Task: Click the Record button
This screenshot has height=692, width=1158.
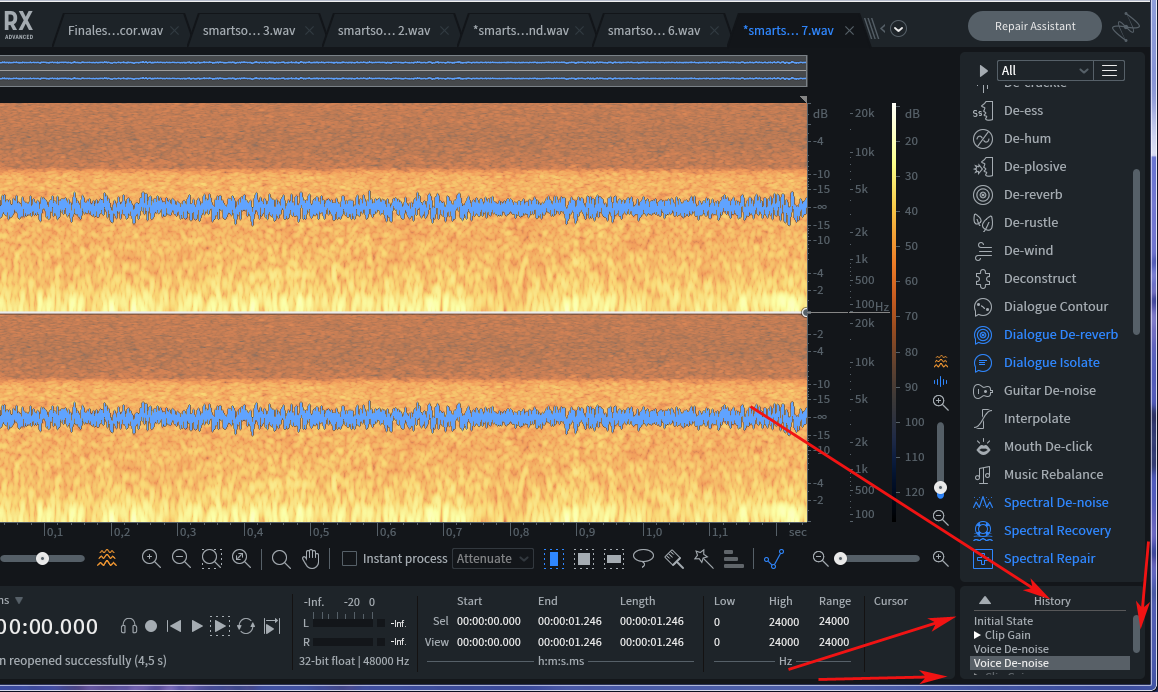Action: tap(151, 626)
